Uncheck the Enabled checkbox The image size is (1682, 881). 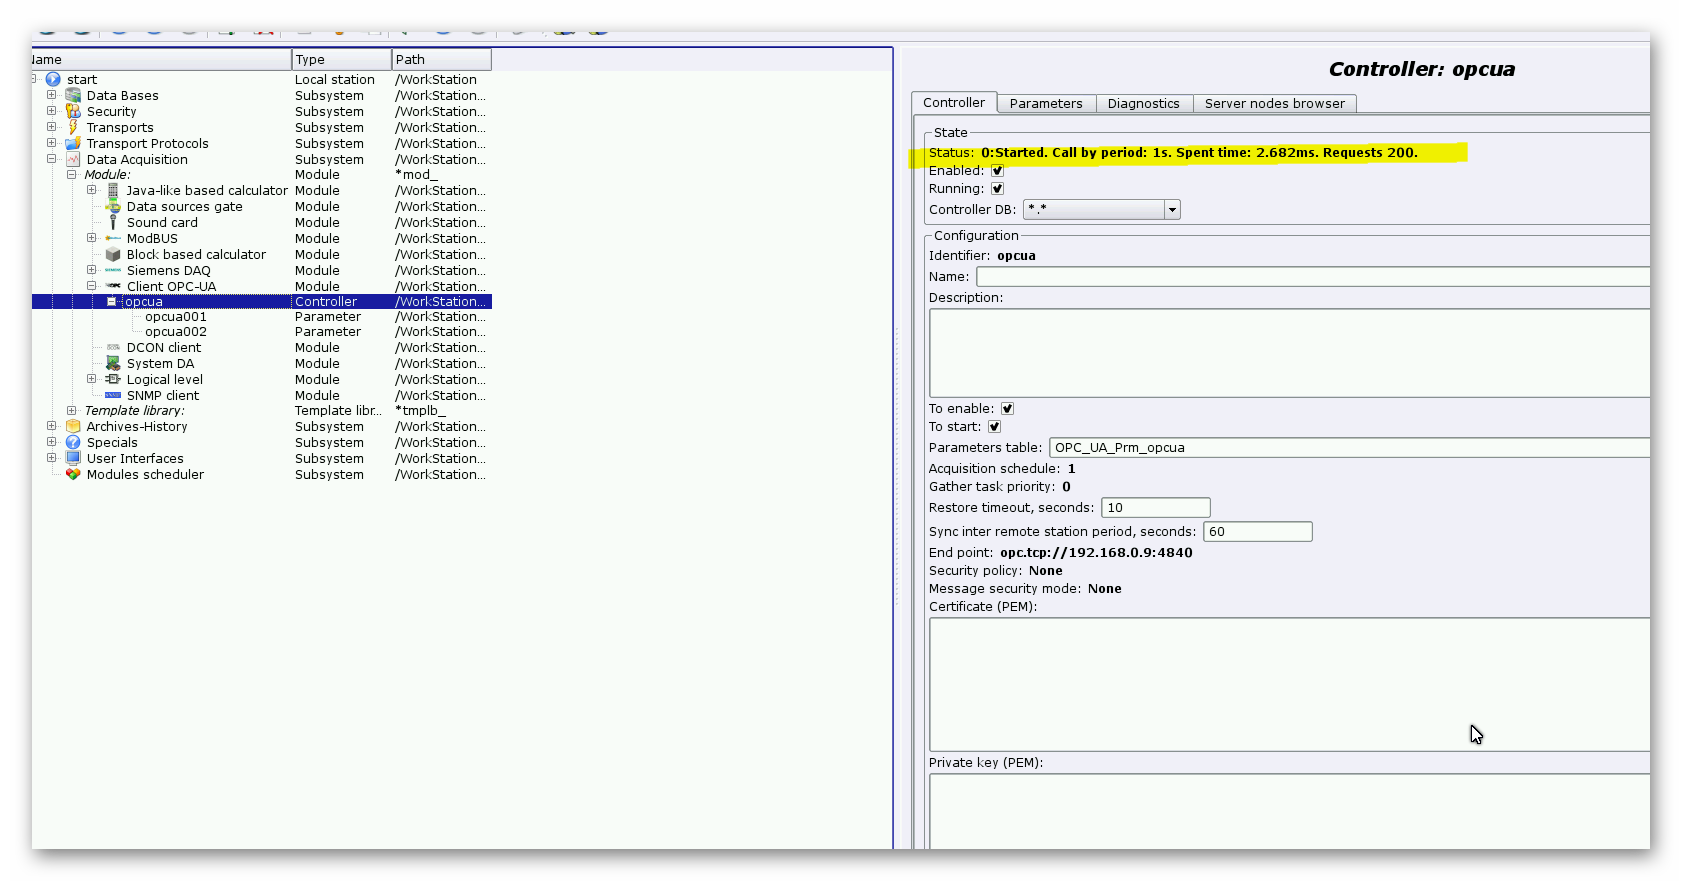pyautogui.click(x=997, y=171)
